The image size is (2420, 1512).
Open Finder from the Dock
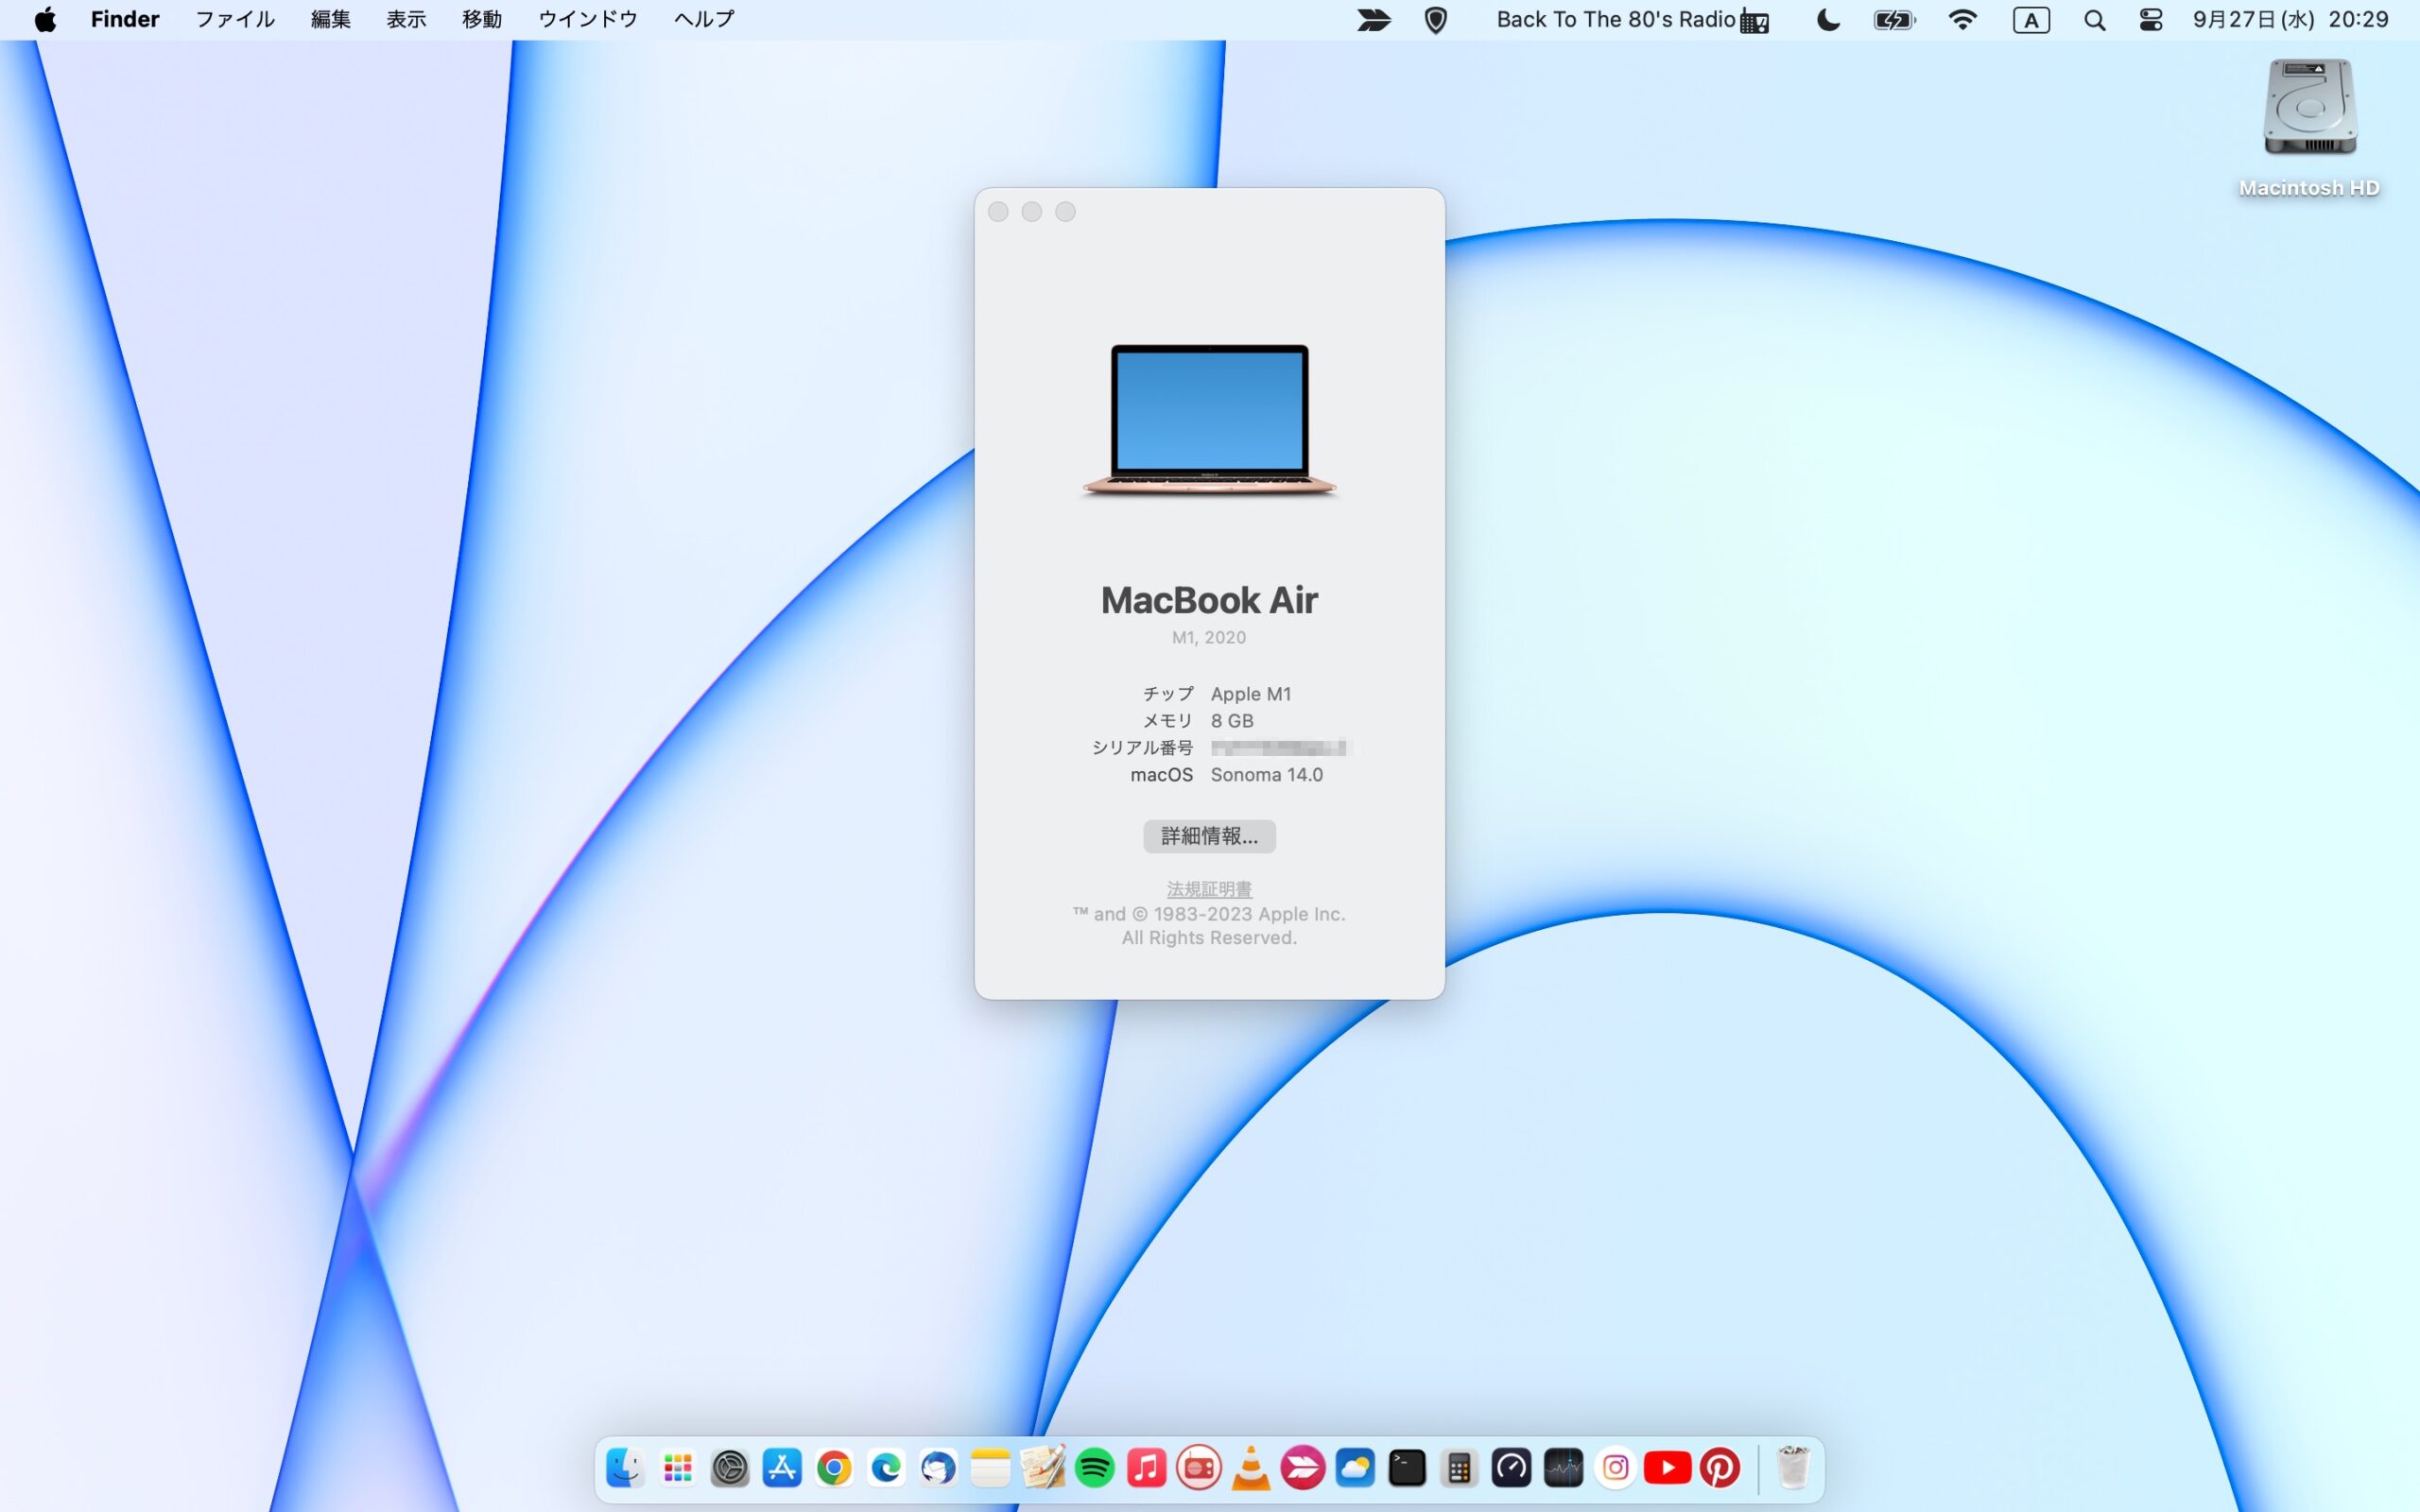pyautogui.click(x=625, y=1468)
